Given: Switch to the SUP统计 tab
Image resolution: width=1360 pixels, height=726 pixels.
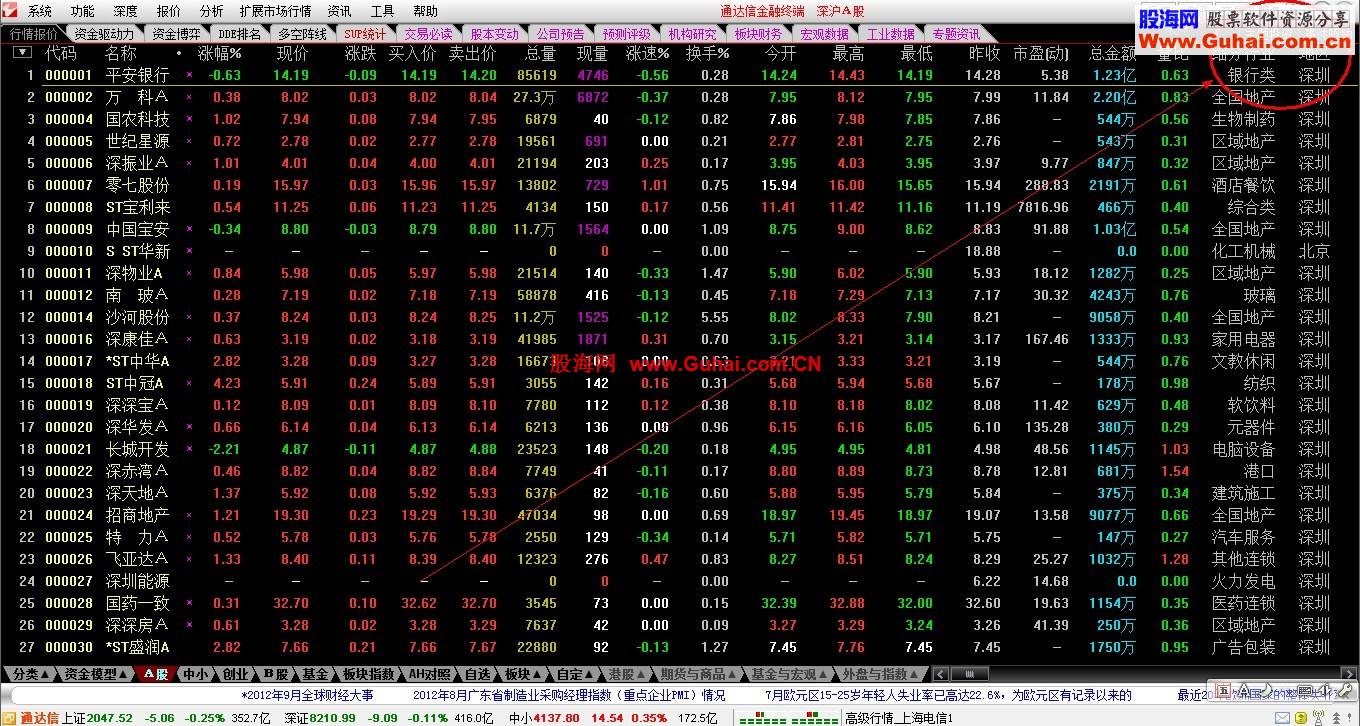Looking at the screenshot, I should (365, 33).
